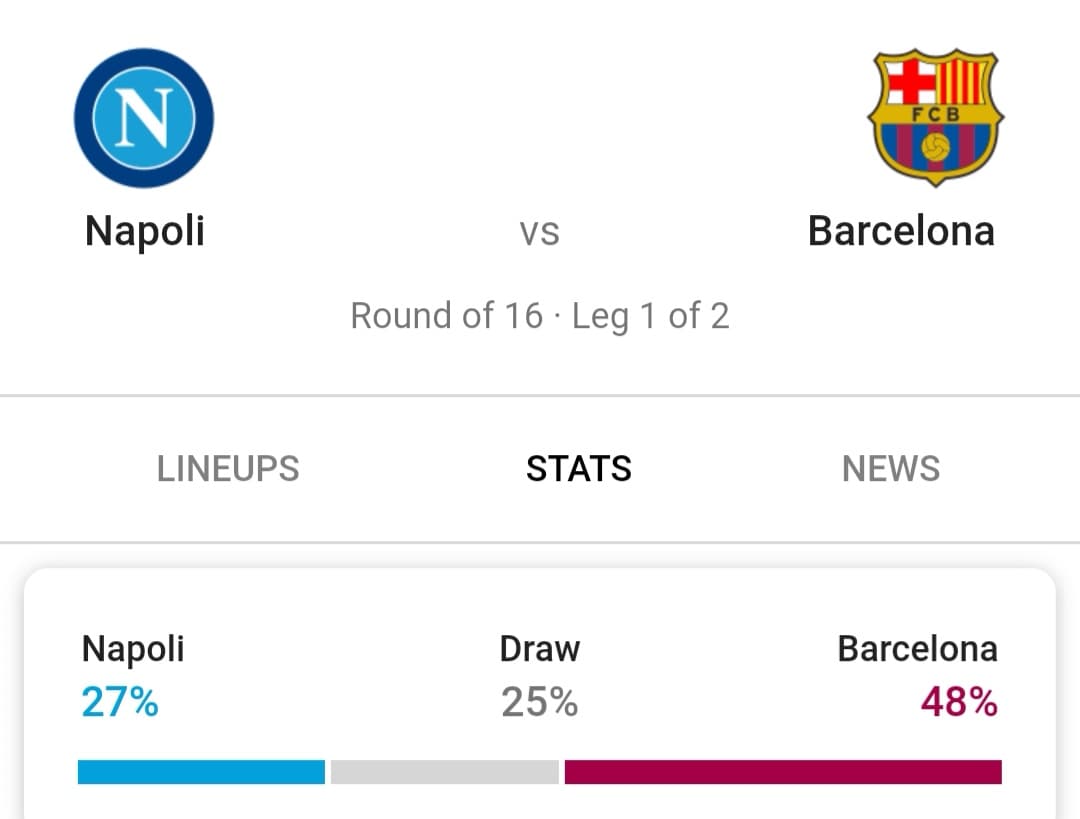Tap the Napoli 27% win percentage
This screenshot has height=819, width=1080.
(120, 702)
